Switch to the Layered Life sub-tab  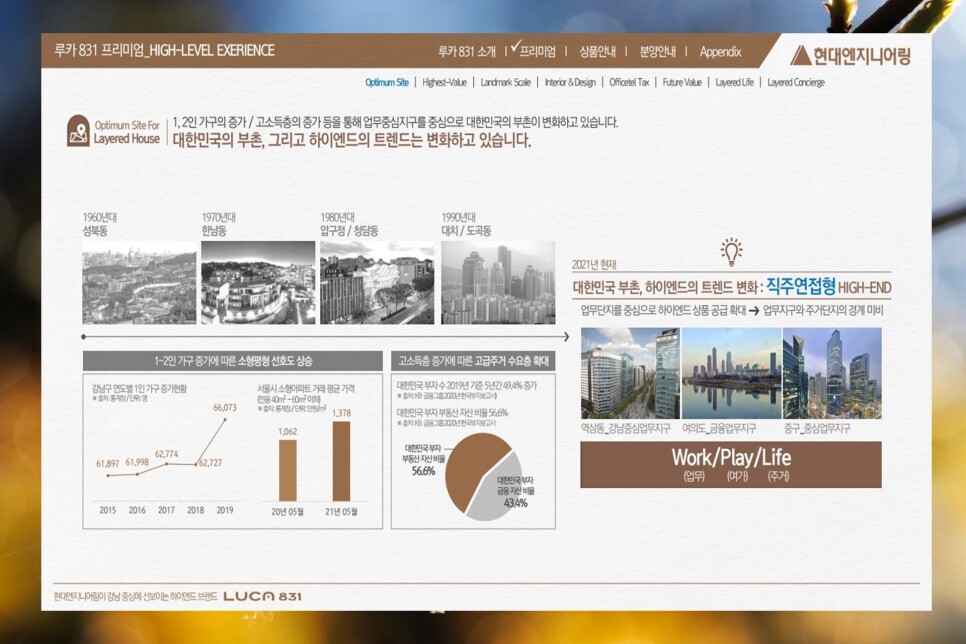coord(734,82)
